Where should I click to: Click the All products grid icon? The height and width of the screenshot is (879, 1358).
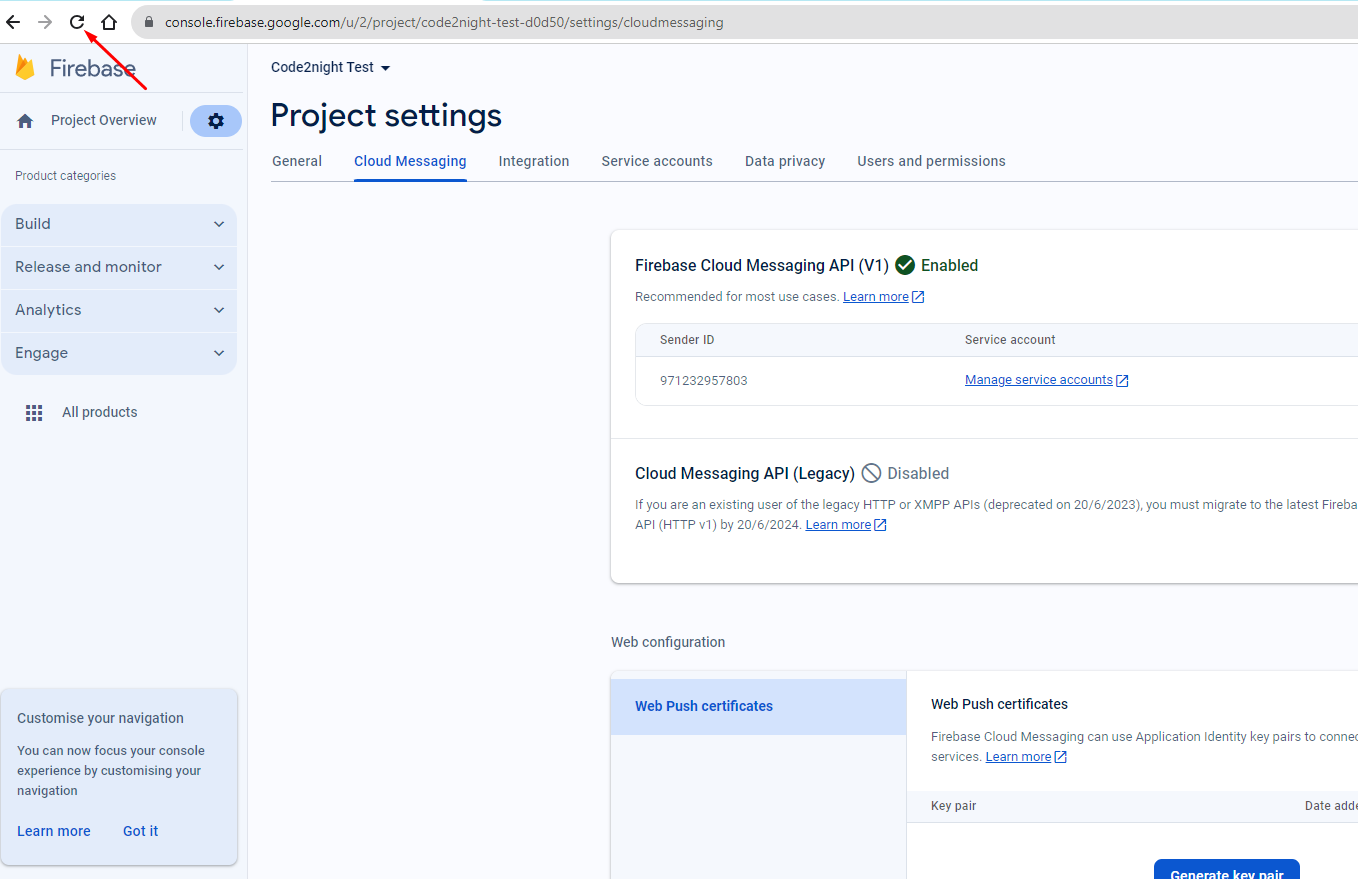click(x=34, y=412)
